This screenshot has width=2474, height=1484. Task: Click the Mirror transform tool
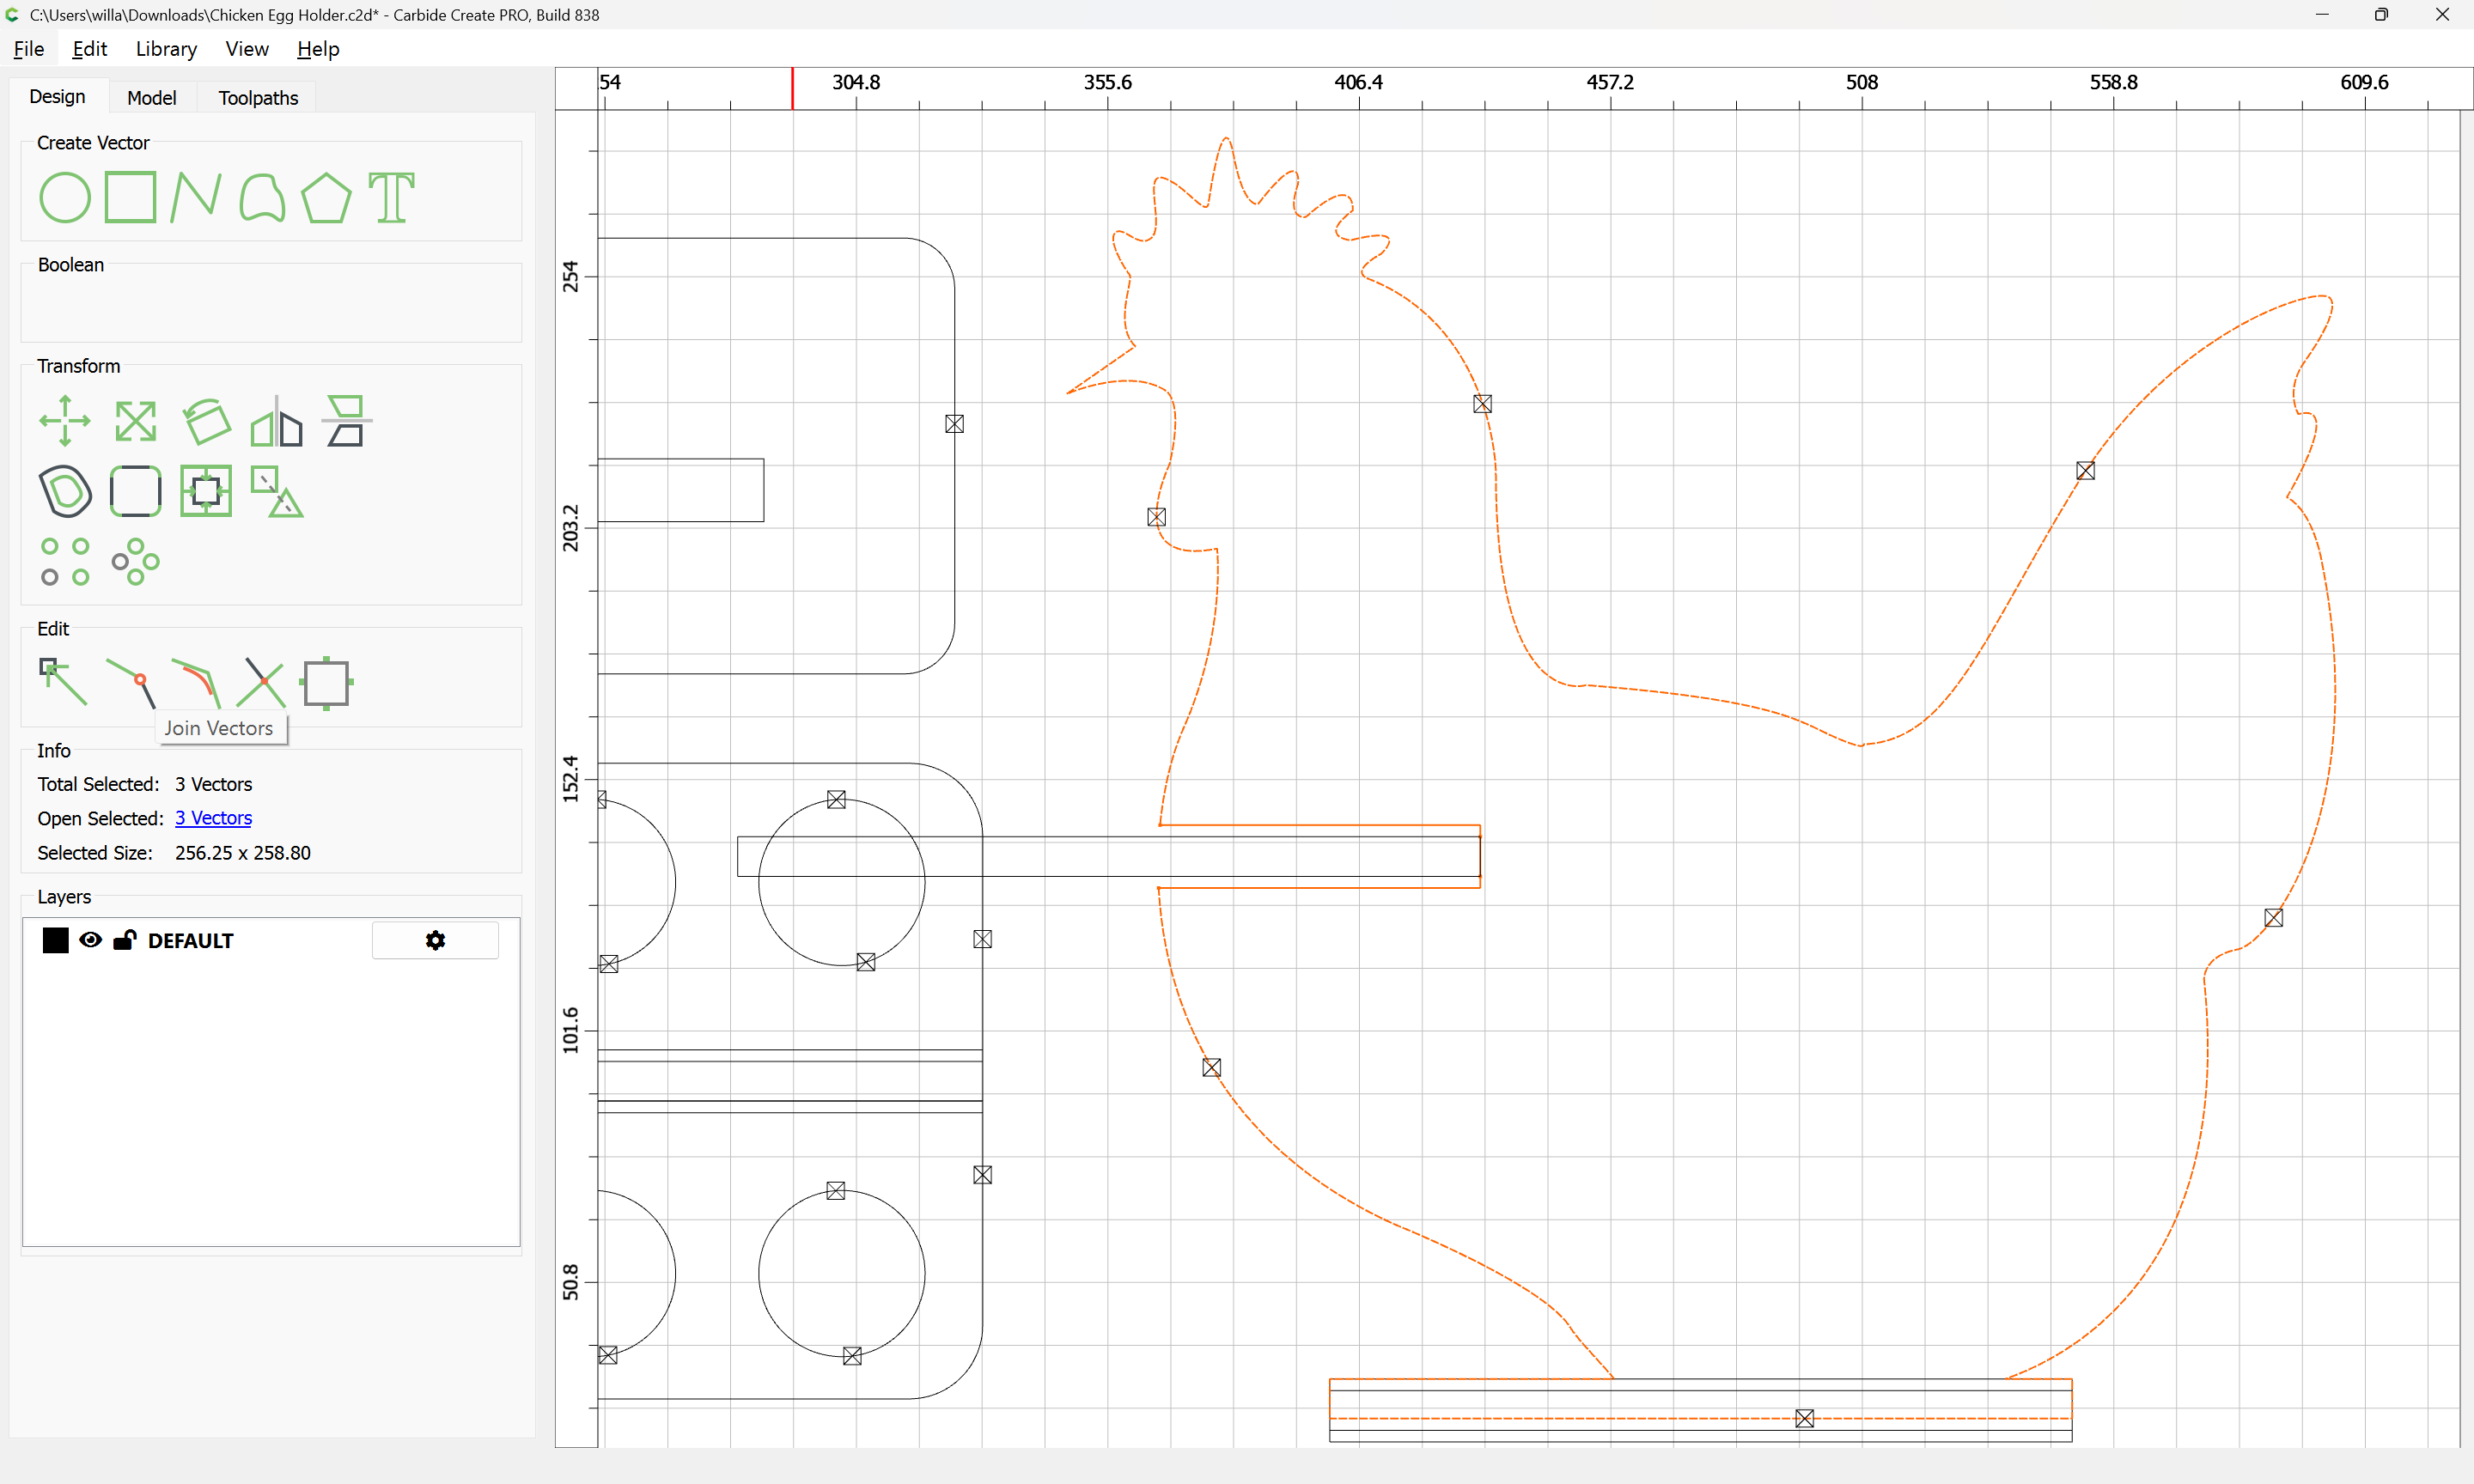[276, 421]
